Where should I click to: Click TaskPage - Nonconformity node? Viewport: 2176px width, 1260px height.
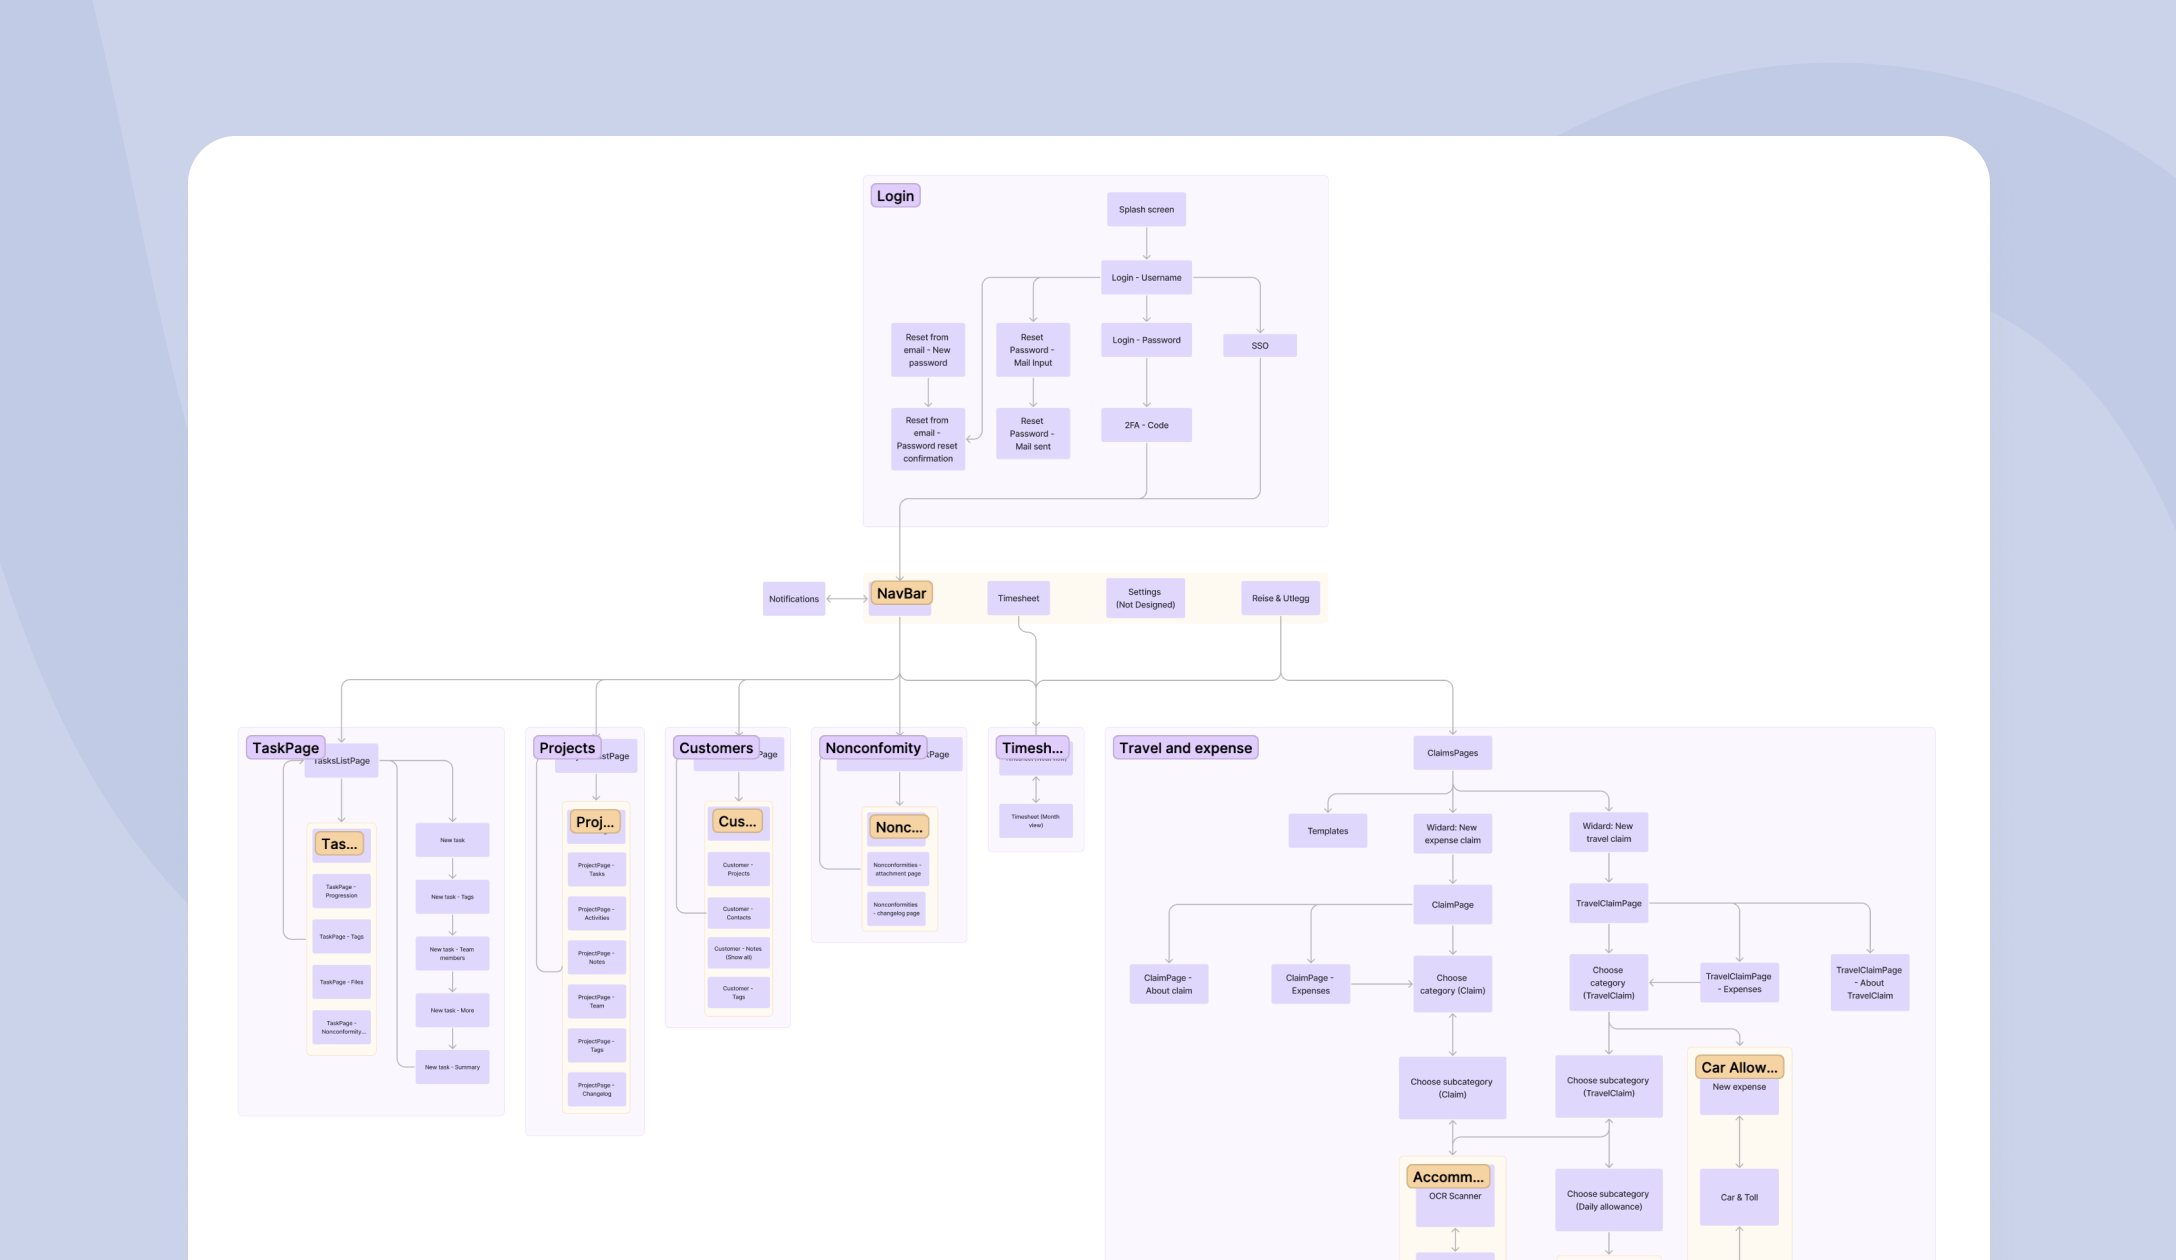pyautogui.click(x=341, y=1027)
